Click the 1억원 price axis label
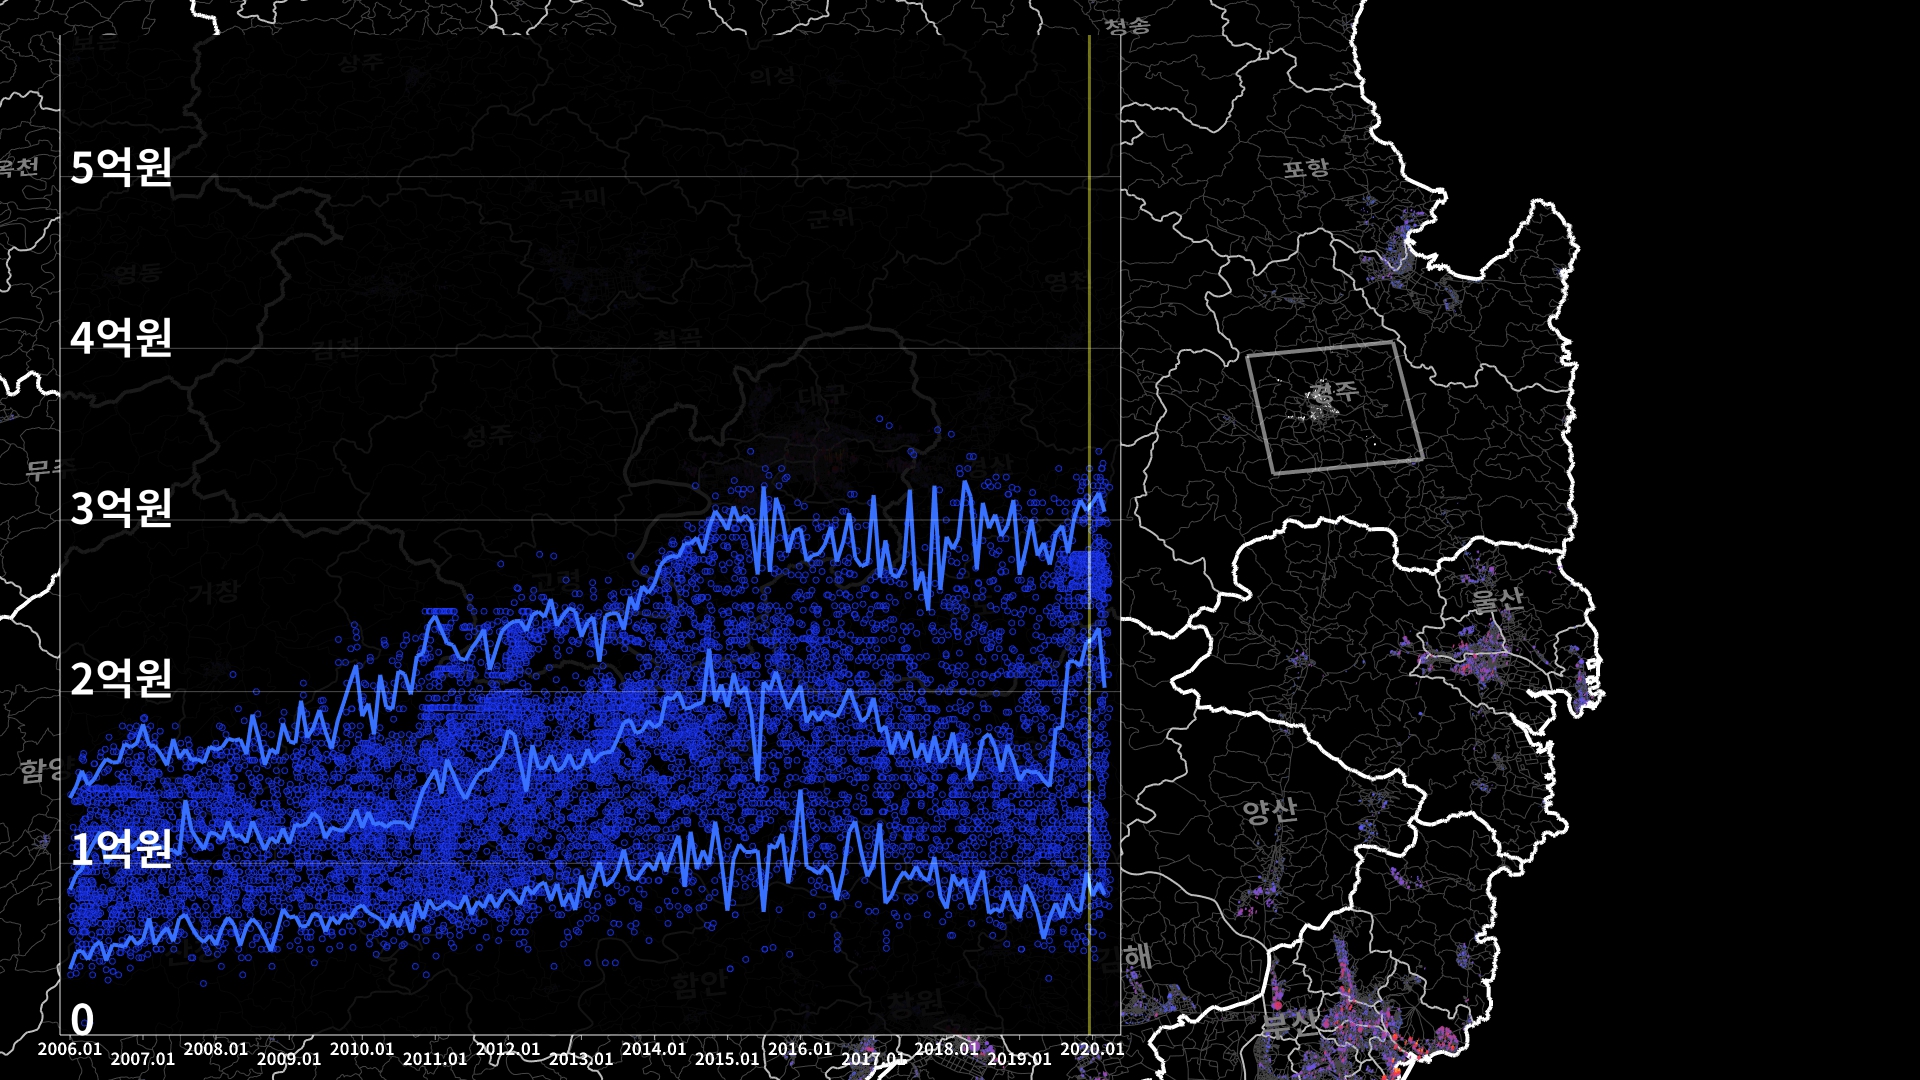This screenshot has width=1920, height=1080. (121, 849)
